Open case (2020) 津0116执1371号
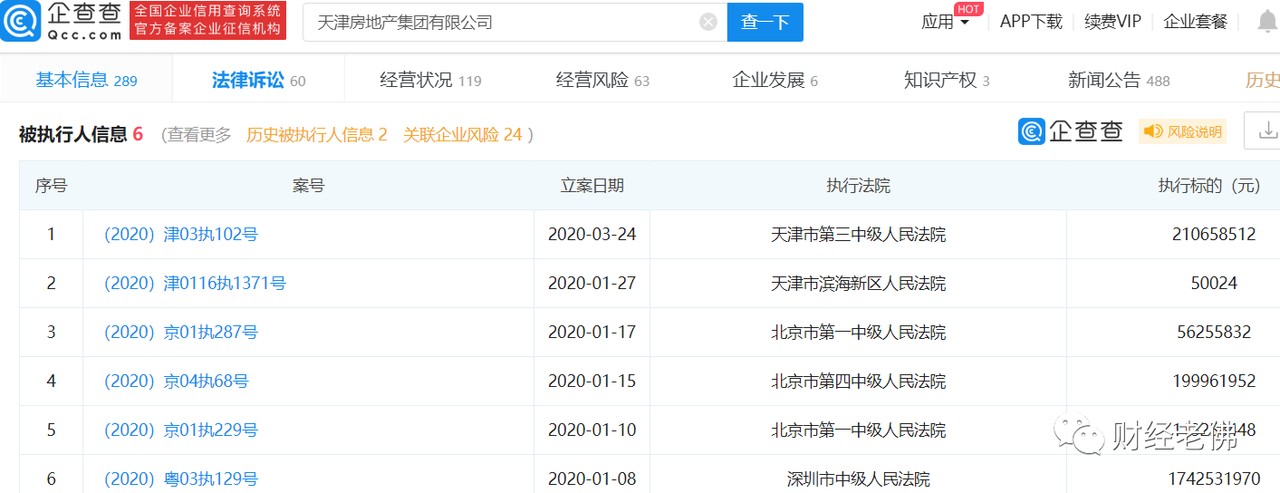 click(x=195, y=283)
